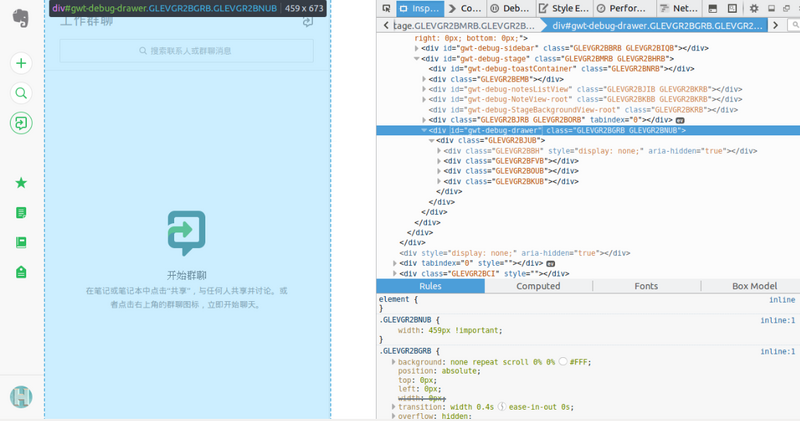Switch to Style Editor tab
800x421 pixels.
[564, 8]
